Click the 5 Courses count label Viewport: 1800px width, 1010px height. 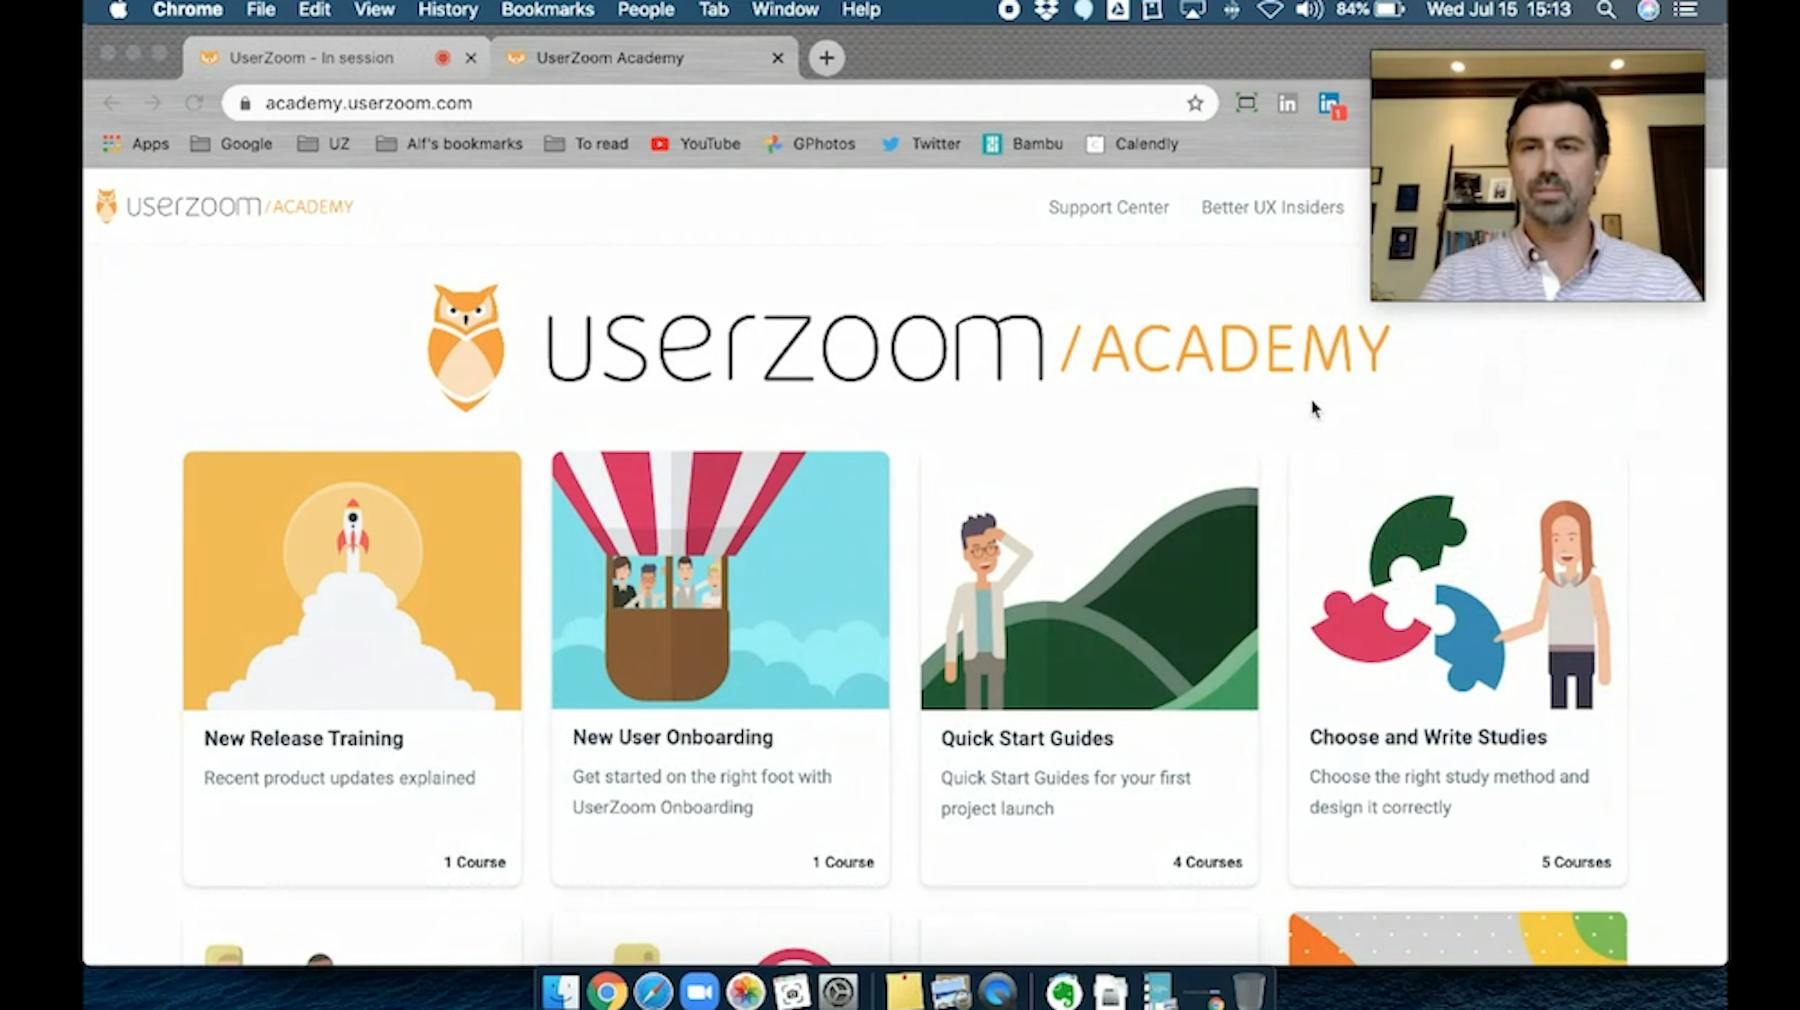pos(1576,862)
